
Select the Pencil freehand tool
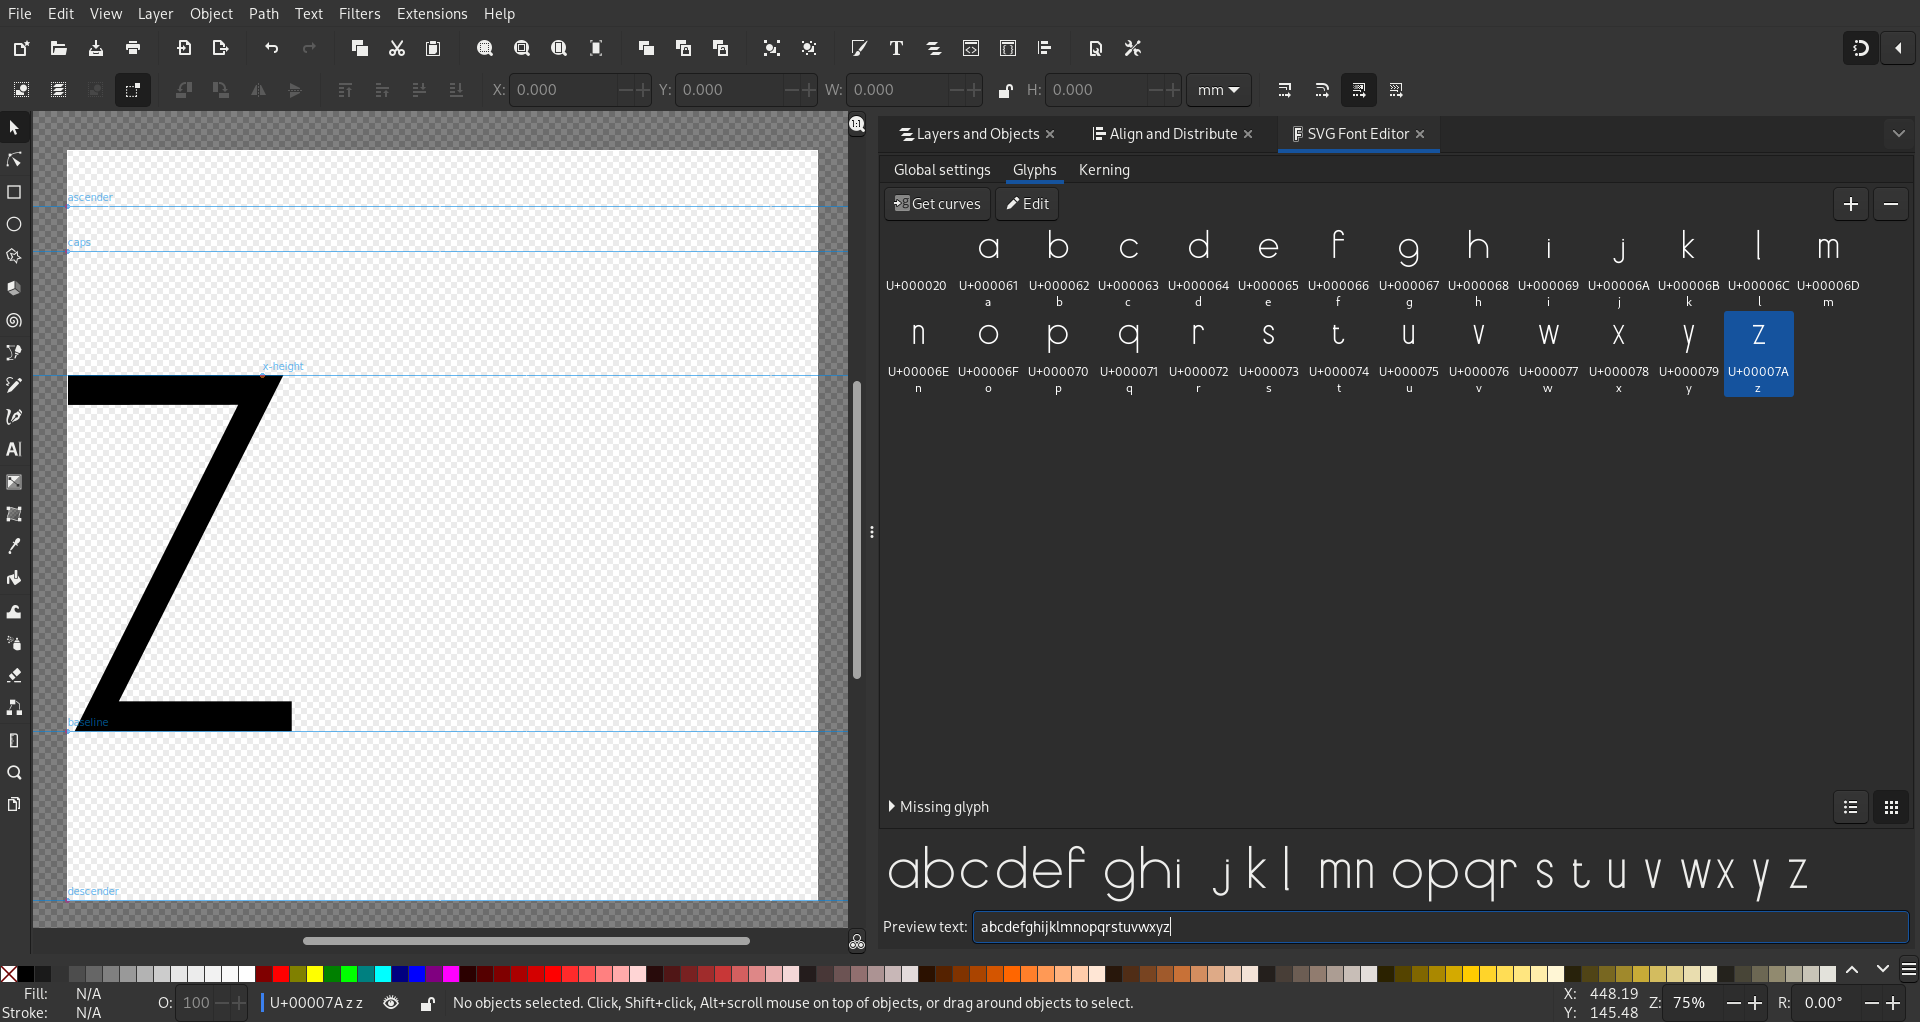(x=14, y=385)
